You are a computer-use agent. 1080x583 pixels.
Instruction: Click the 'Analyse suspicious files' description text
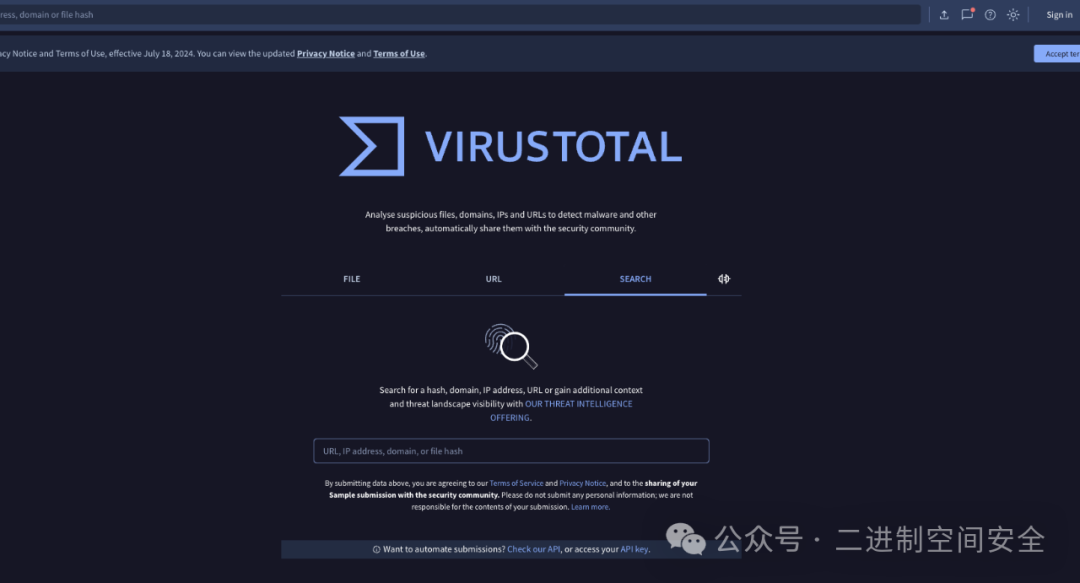tap(510, 221)
